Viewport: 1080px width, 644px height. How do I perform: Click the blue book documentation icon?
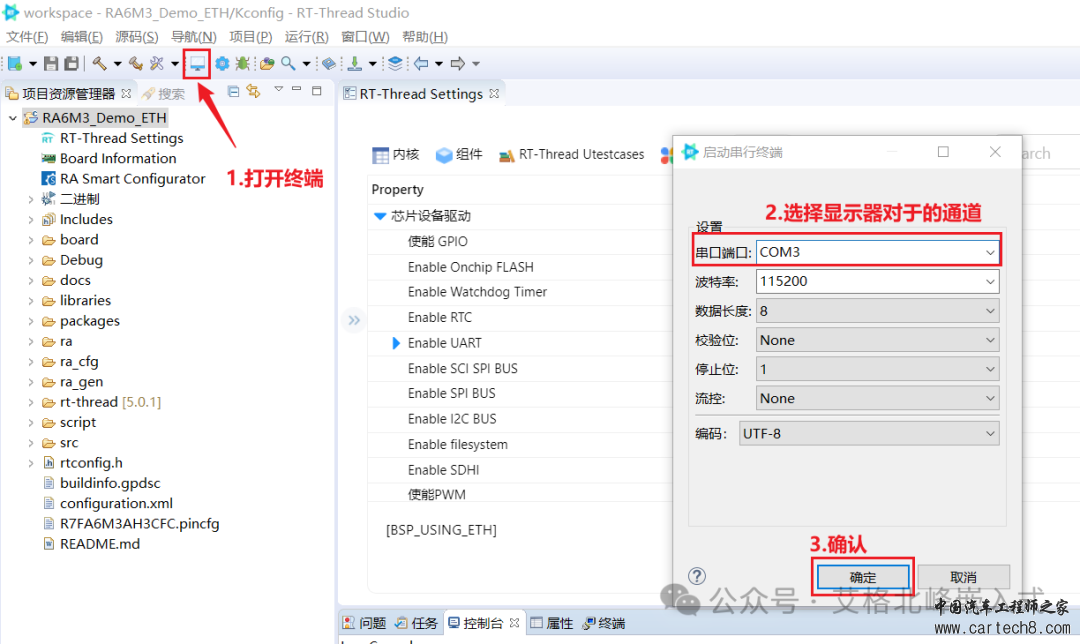(x=329, y=63)
